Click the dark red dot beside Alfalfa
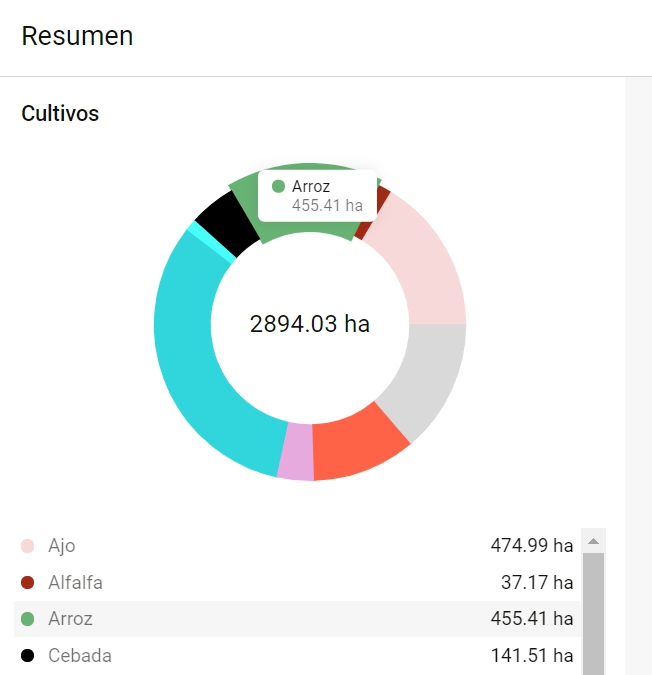This screenshot has width=652, height=675. pyautogui.click(x=28, y=583)
